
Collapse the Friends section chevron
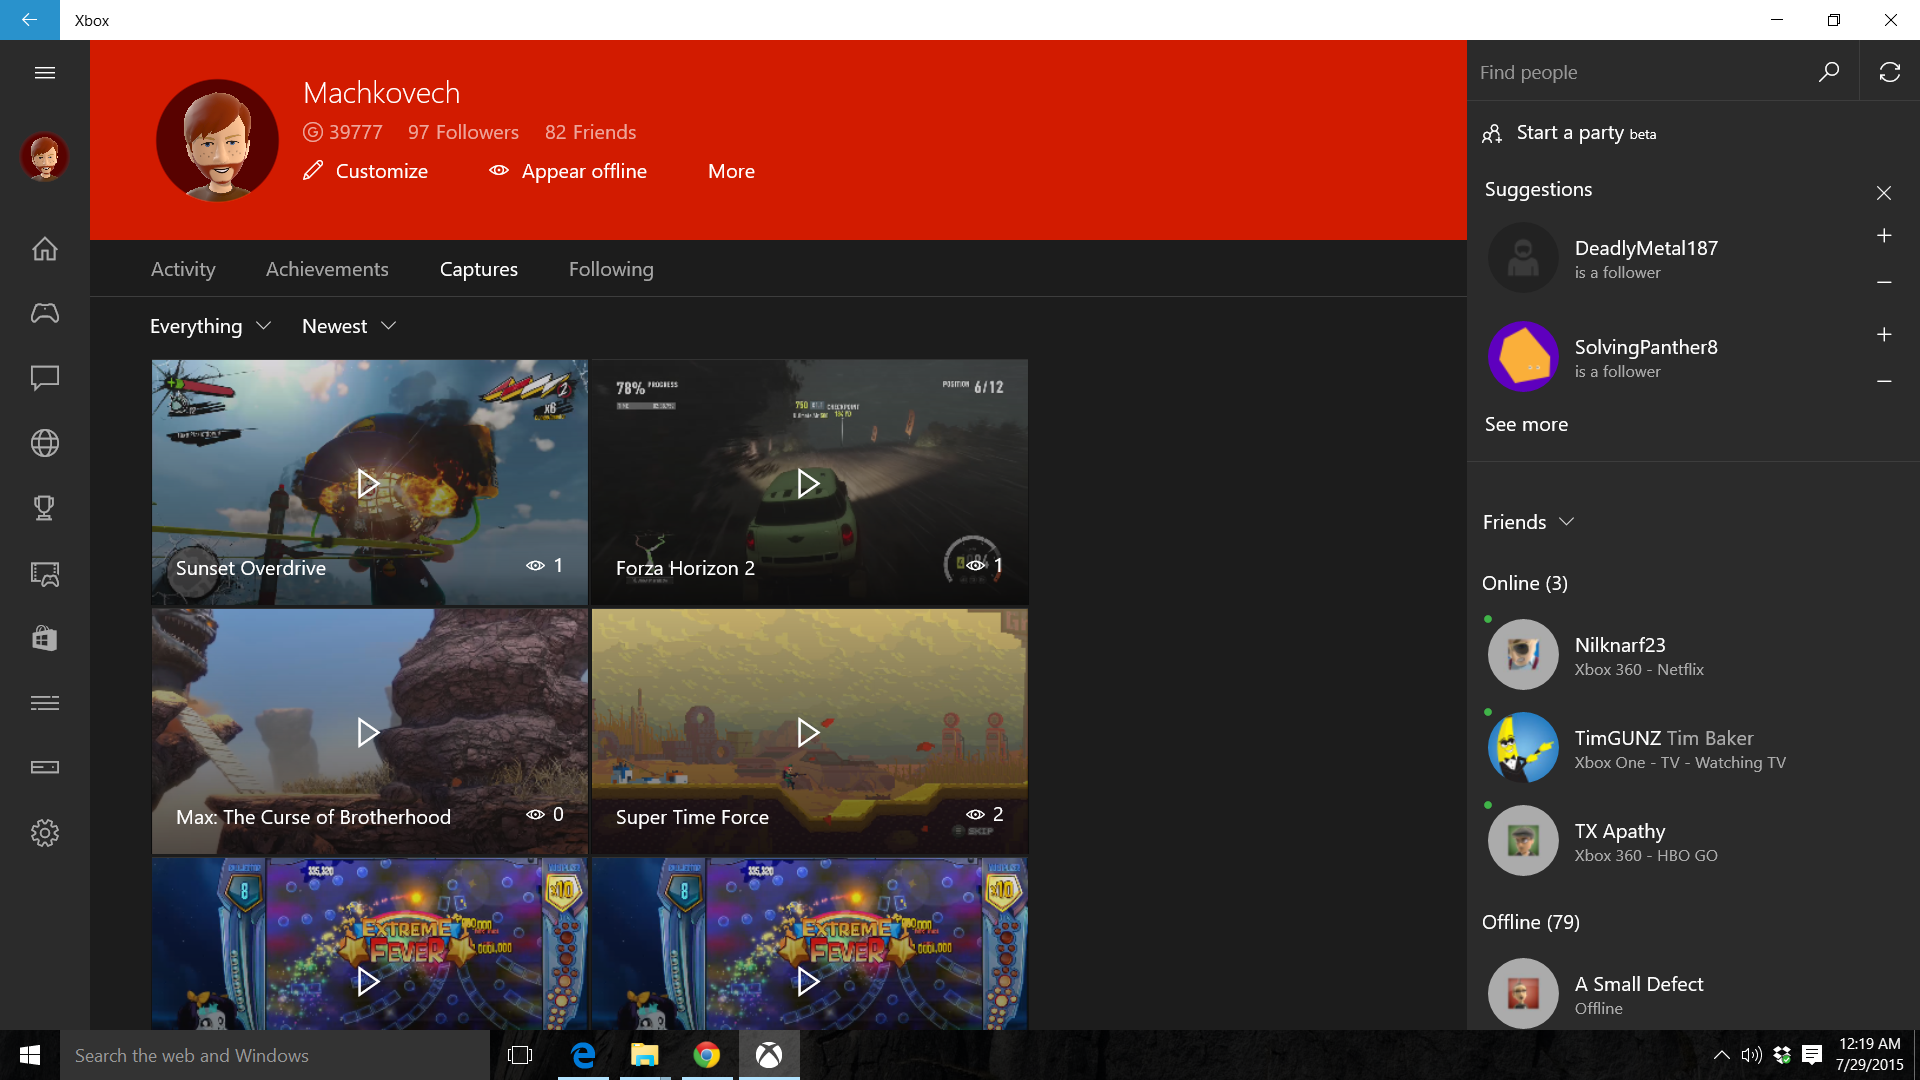click(x=1568, y=521)
